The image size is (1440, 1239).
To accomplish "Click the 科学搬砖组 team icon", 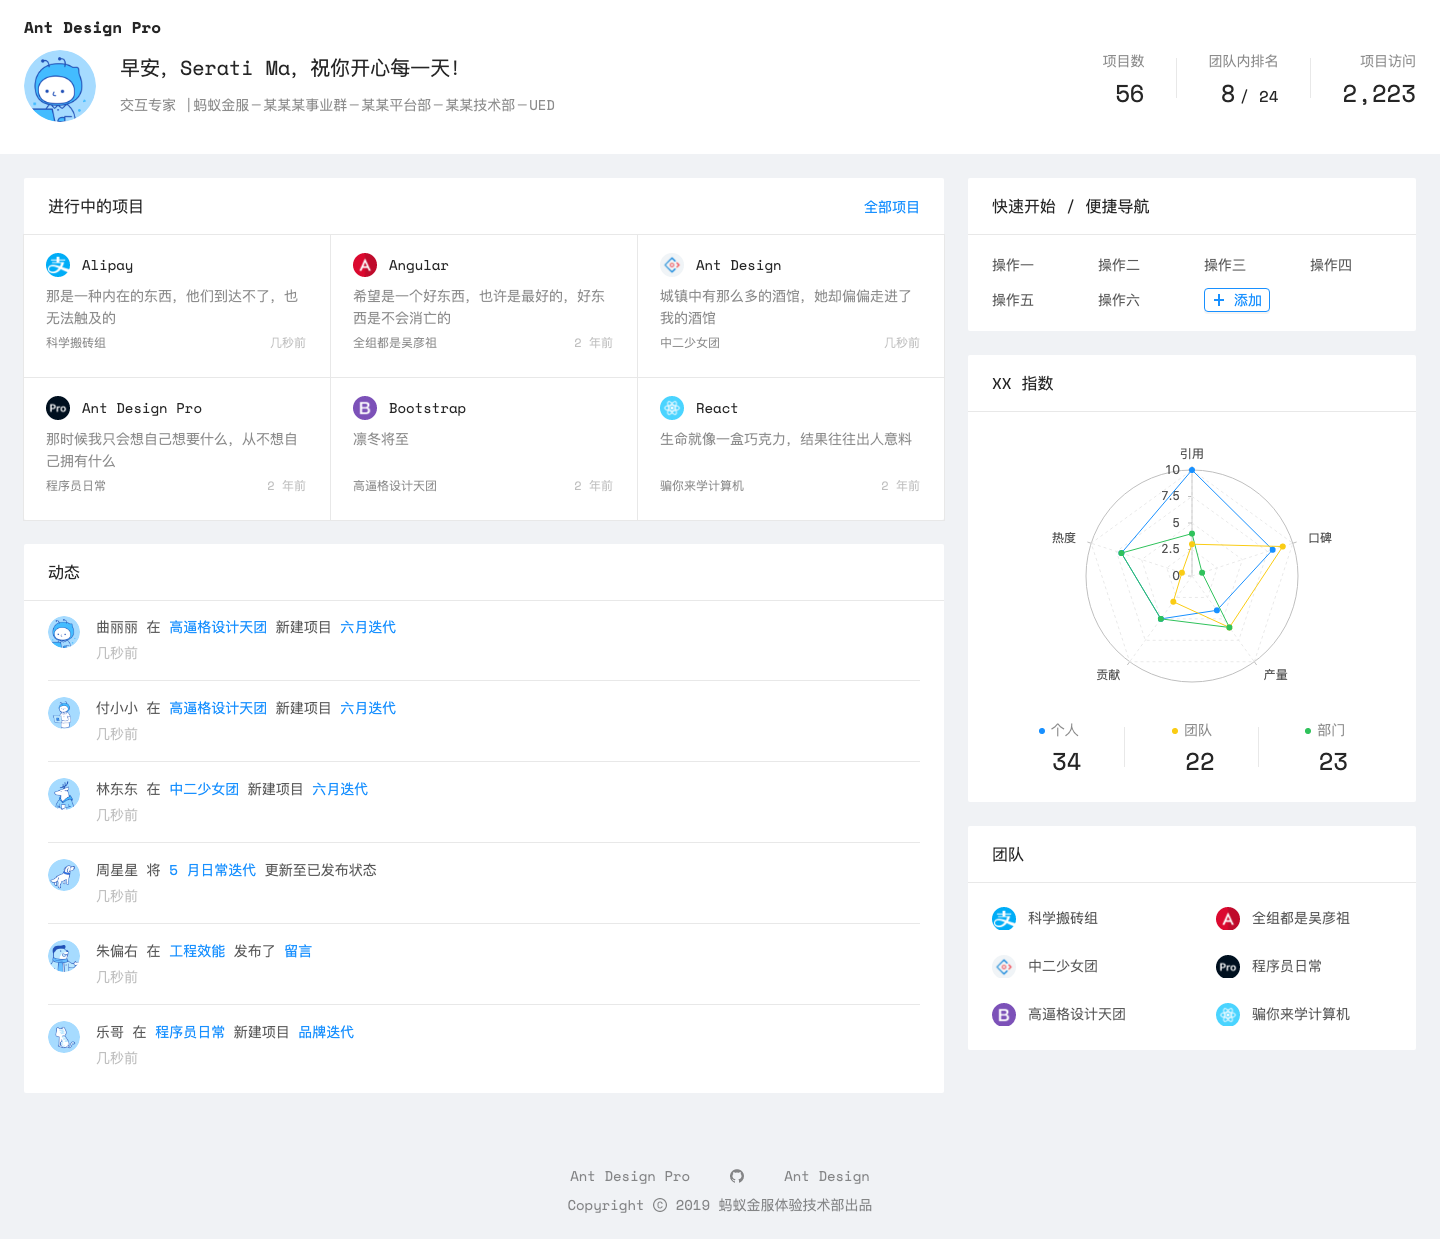I will point(1004,918).
